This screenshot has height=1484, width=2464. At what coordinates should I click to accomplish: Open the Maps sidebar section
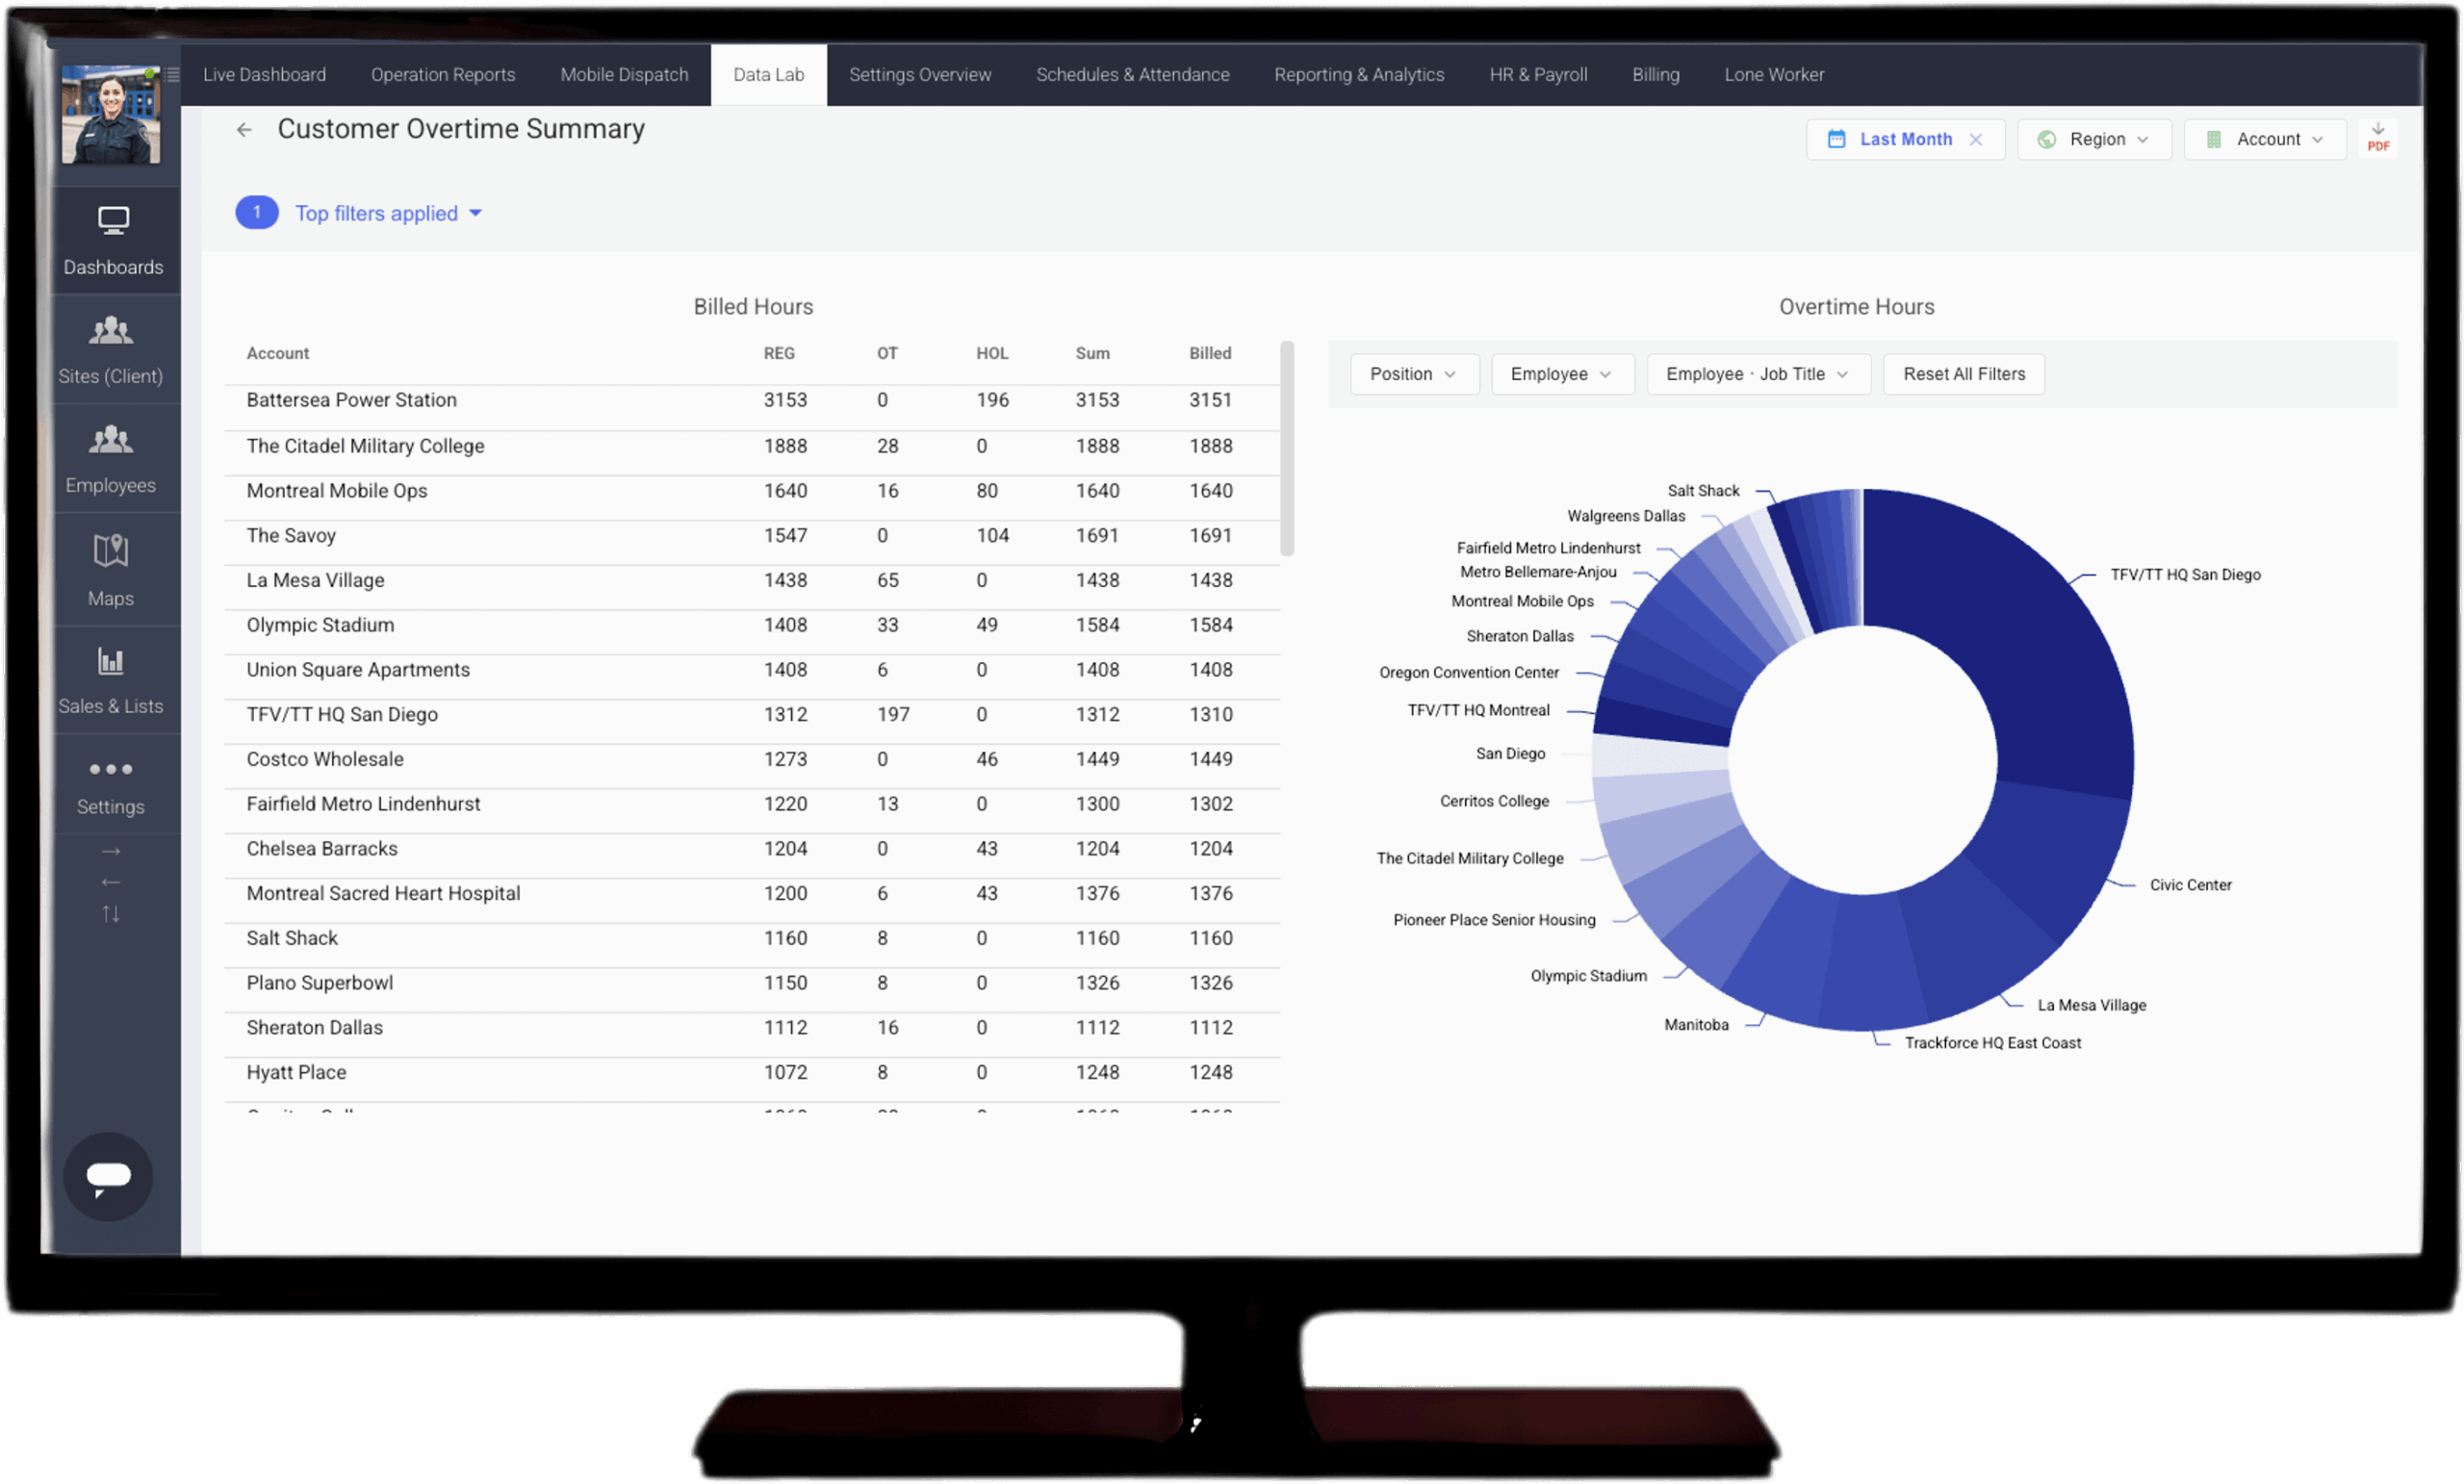(111, 570)
